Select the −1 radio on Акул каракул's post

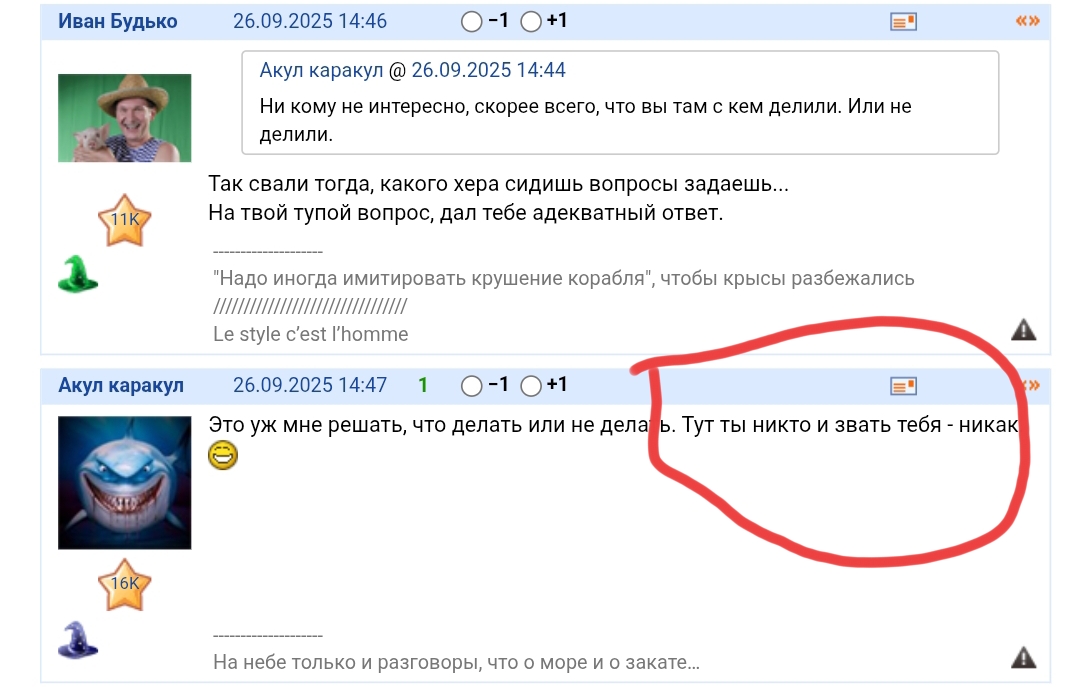coord(471,386)
